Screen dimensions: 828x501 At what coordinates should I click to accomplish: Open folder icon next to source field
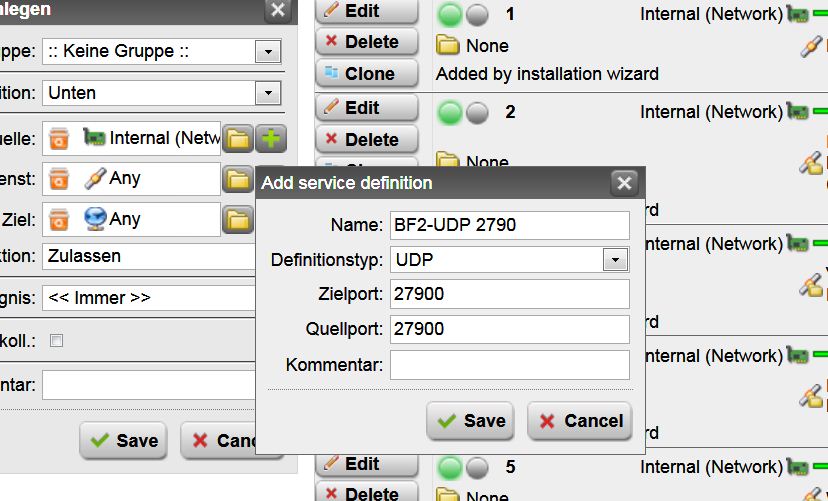(x=237, y=138)
